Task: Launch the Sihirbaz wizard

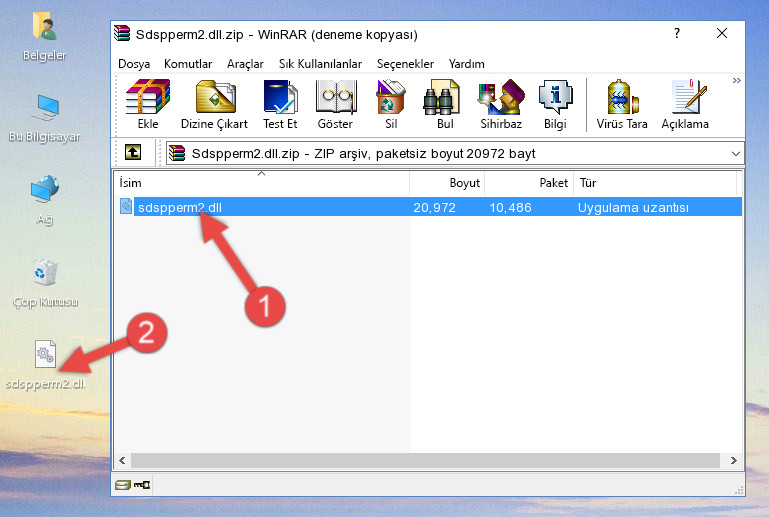Action: click(501, 104)
